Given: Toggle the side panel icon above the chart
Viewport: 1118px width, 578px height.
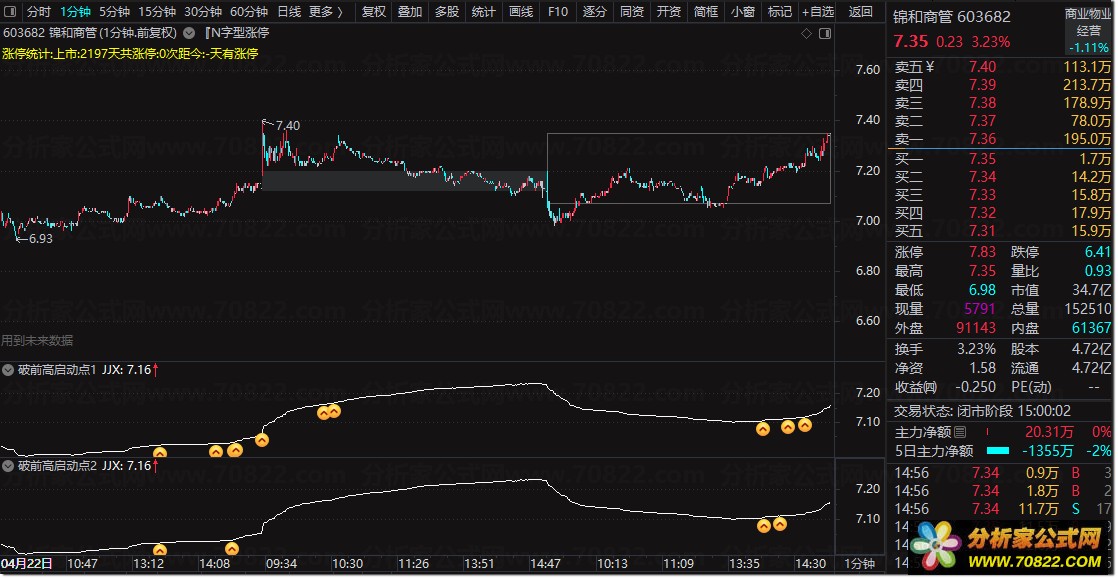Looking at the screenshot, I should (825, 33).
